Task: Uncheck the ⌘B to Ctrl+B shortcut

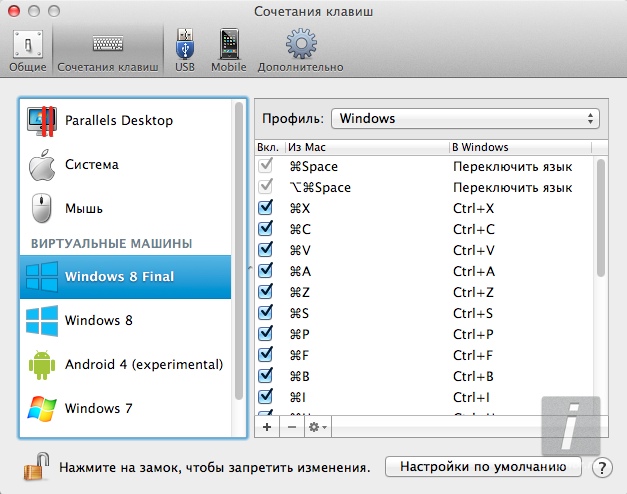Action: pyautogui.click(x=266, y=376)
